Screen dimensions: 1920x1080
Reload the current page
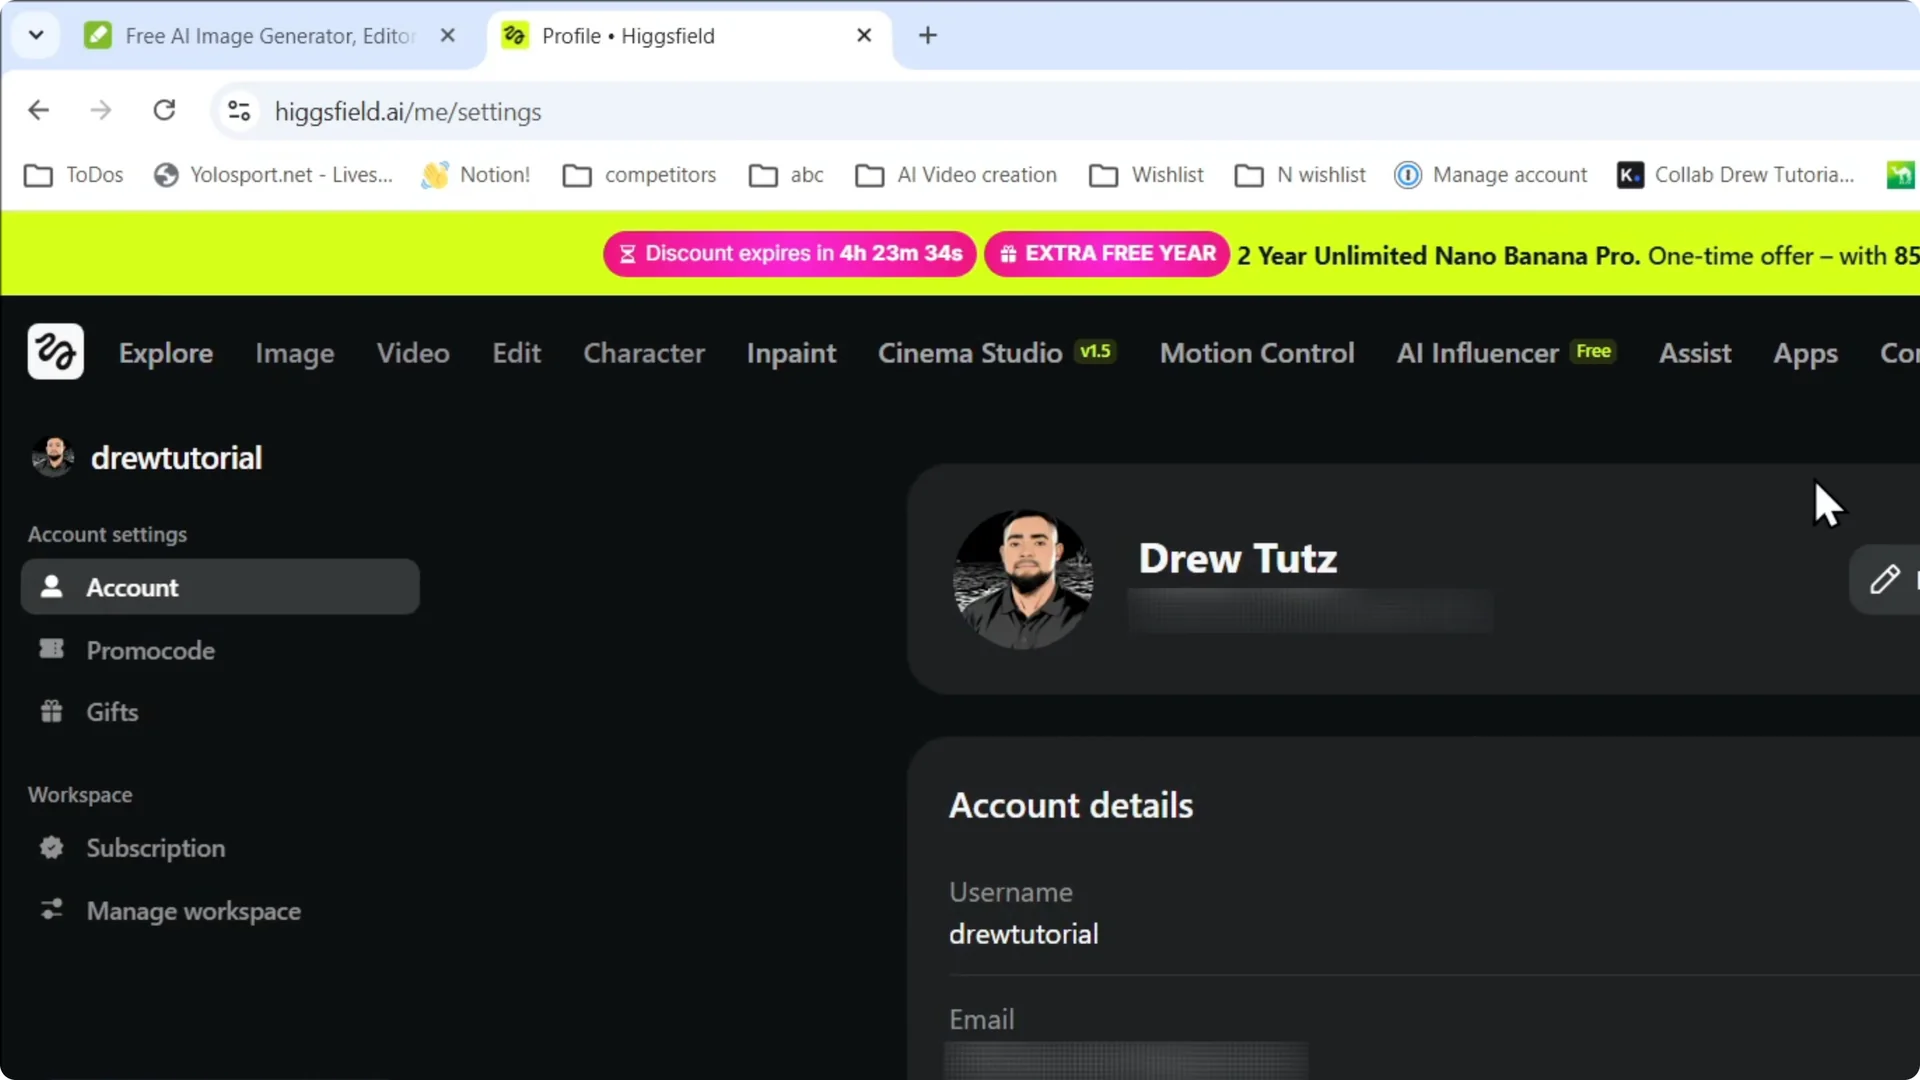(x=164, y=110)
